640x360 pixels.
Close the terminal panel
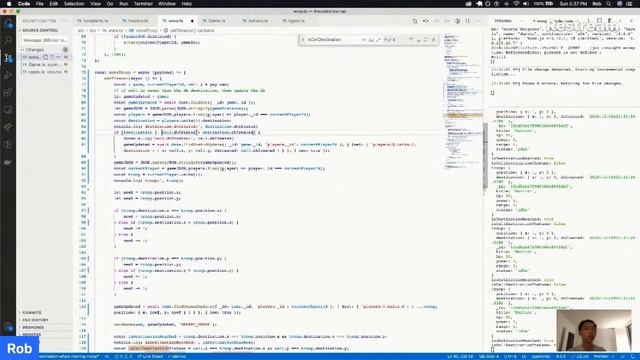(x=632, y=20)
